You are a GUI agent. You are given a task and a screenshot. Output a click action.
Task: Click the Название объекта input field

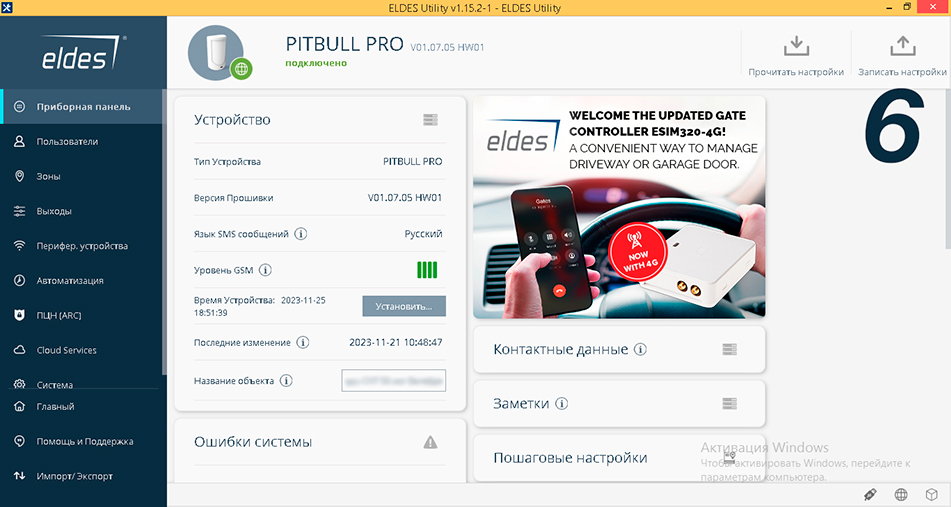[x=394, y=381]
